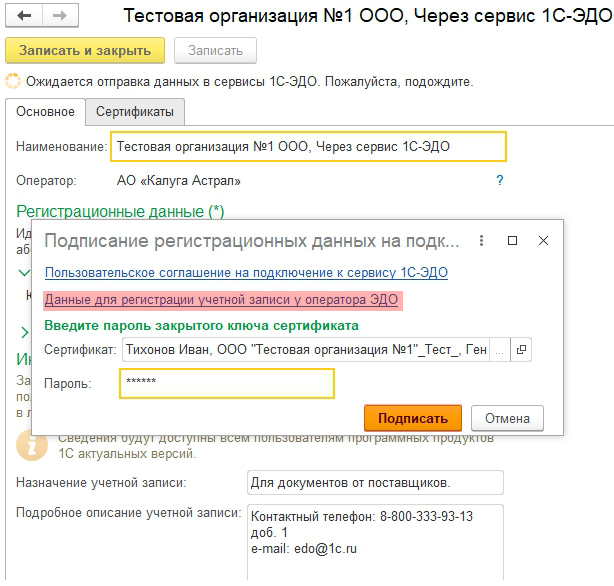Screen dimensions: 614x586
Task: Go back with the left arrow button
Action: tap(24, 15)
